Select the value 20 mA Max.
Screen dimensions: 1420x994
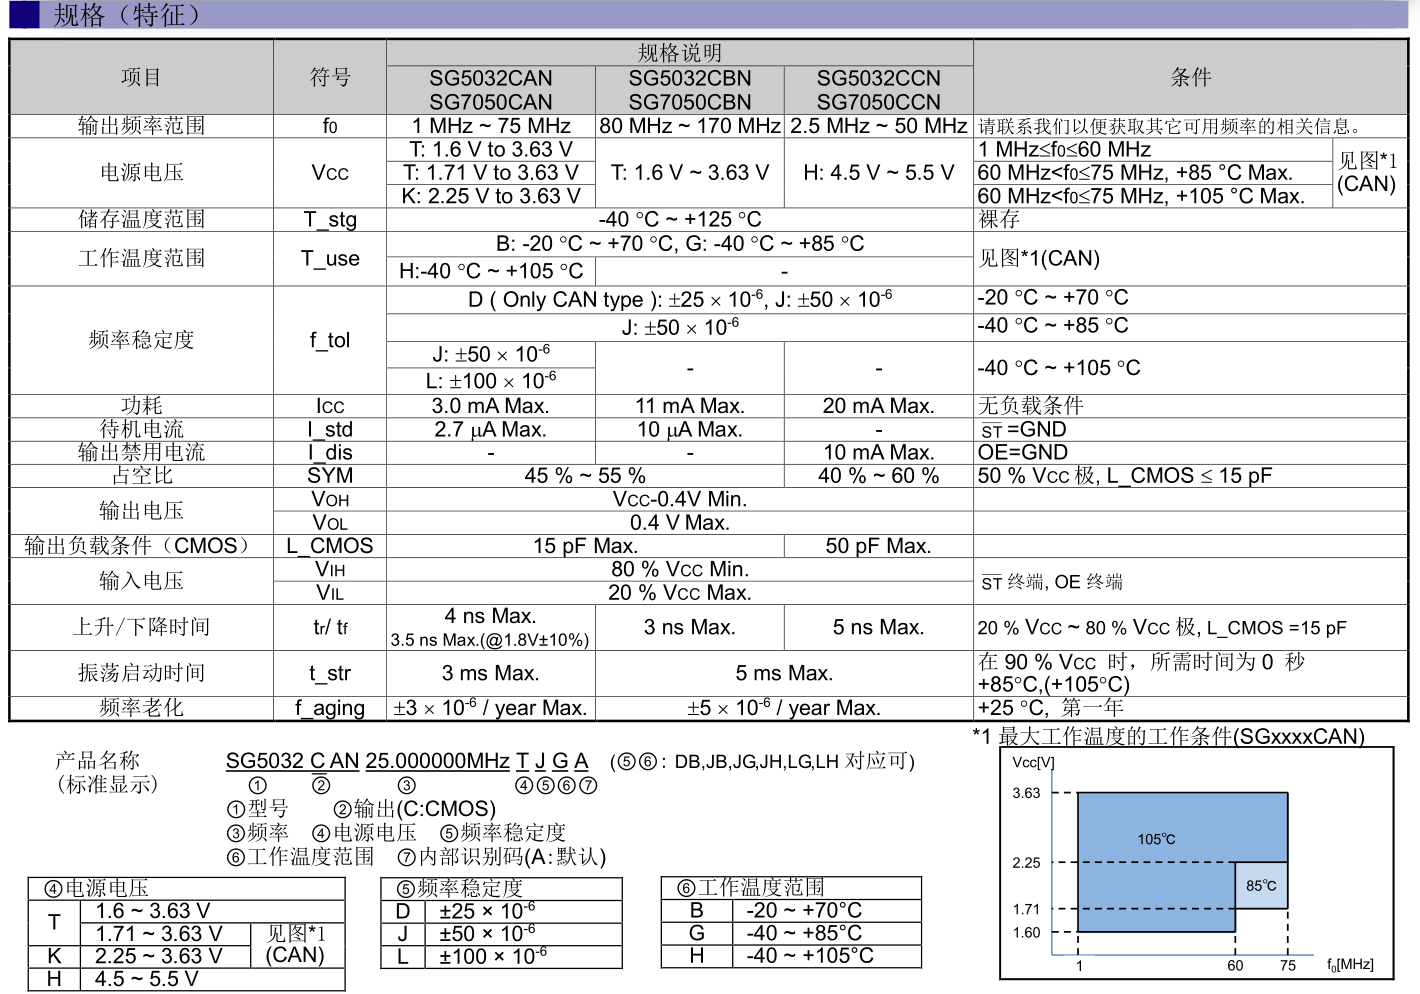(879, 406)
